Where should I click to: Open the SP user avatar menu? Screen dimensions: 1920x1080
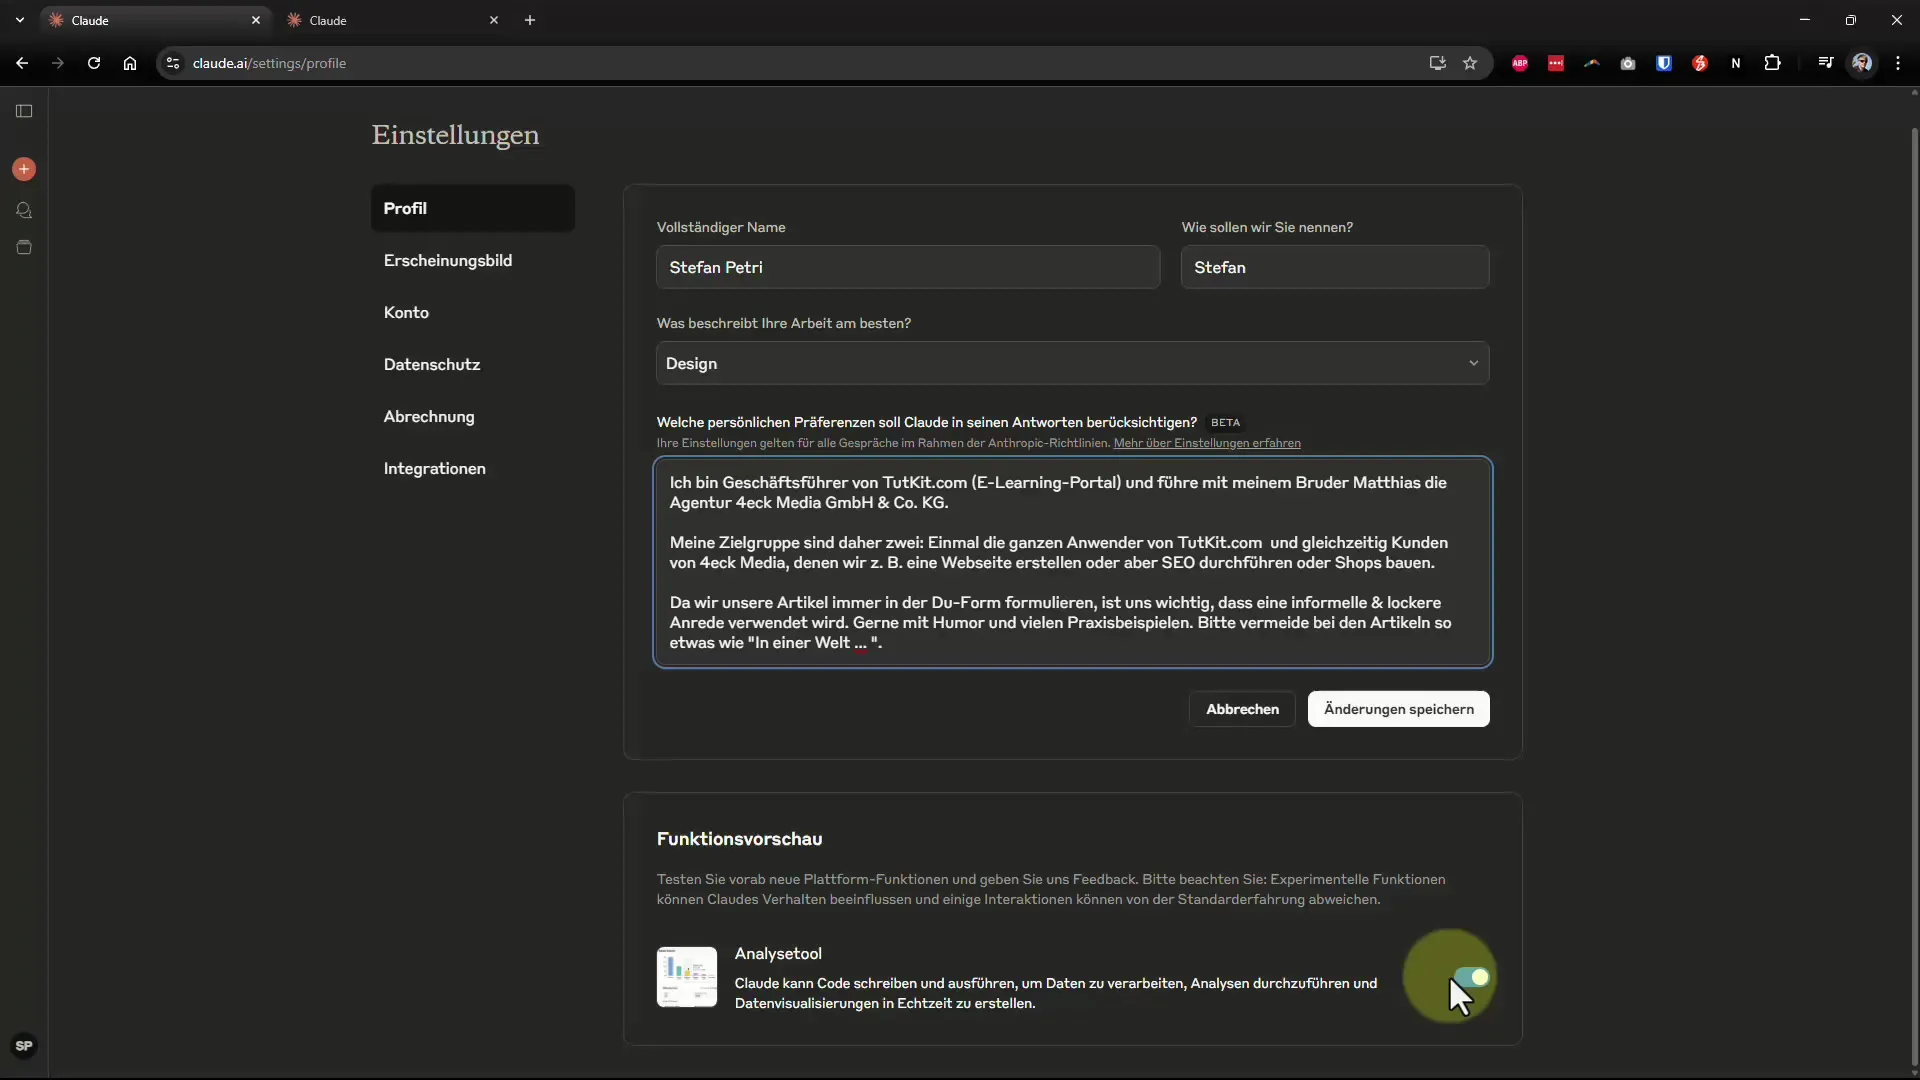[x=24, y=1046]
